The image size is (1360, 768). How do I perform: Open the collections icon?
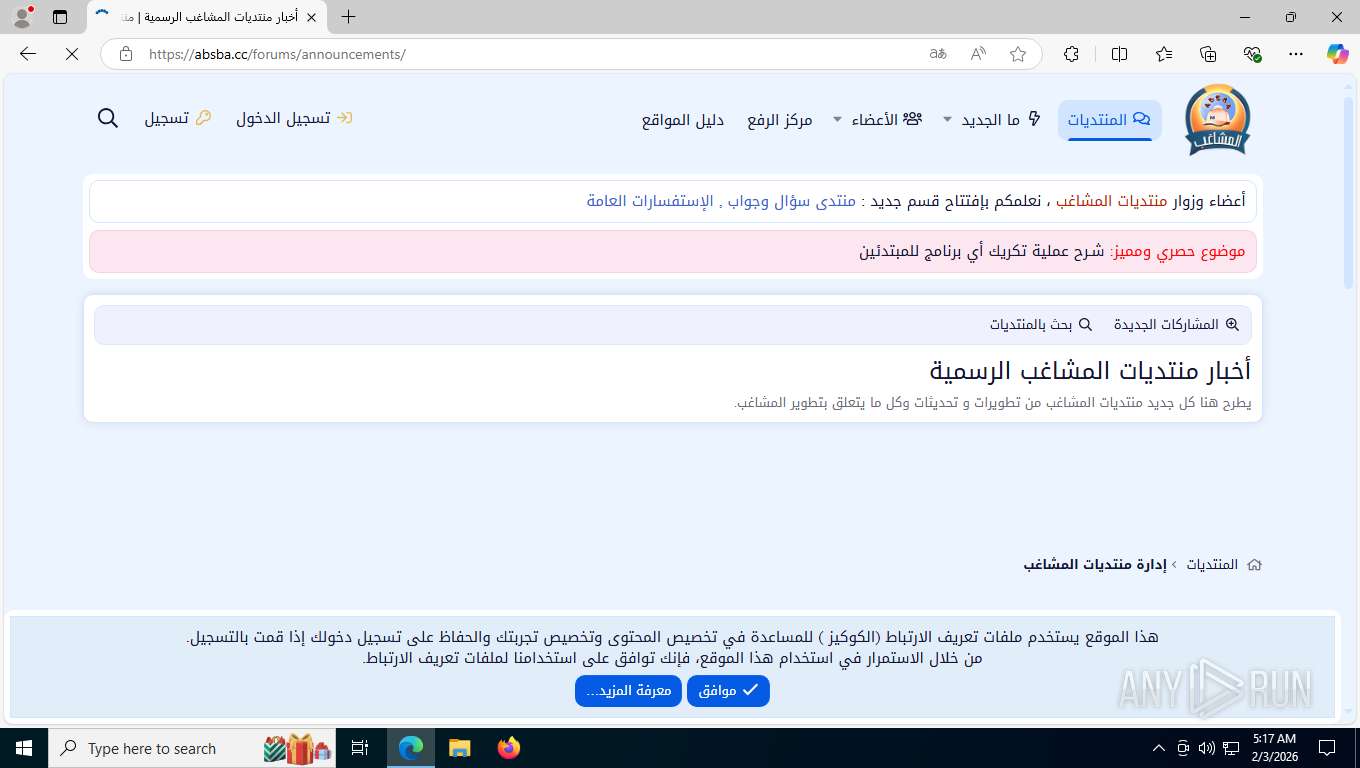click(1208, 54)
